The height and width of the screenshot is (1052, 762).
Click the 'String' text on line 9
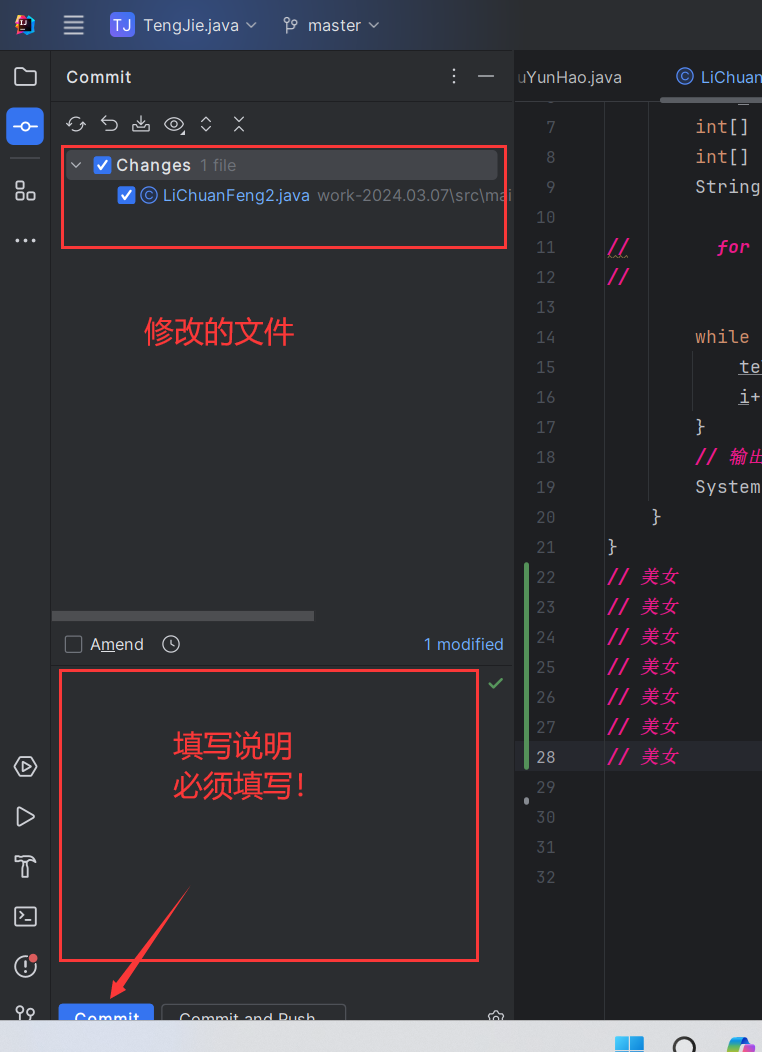tap(727, 187)
